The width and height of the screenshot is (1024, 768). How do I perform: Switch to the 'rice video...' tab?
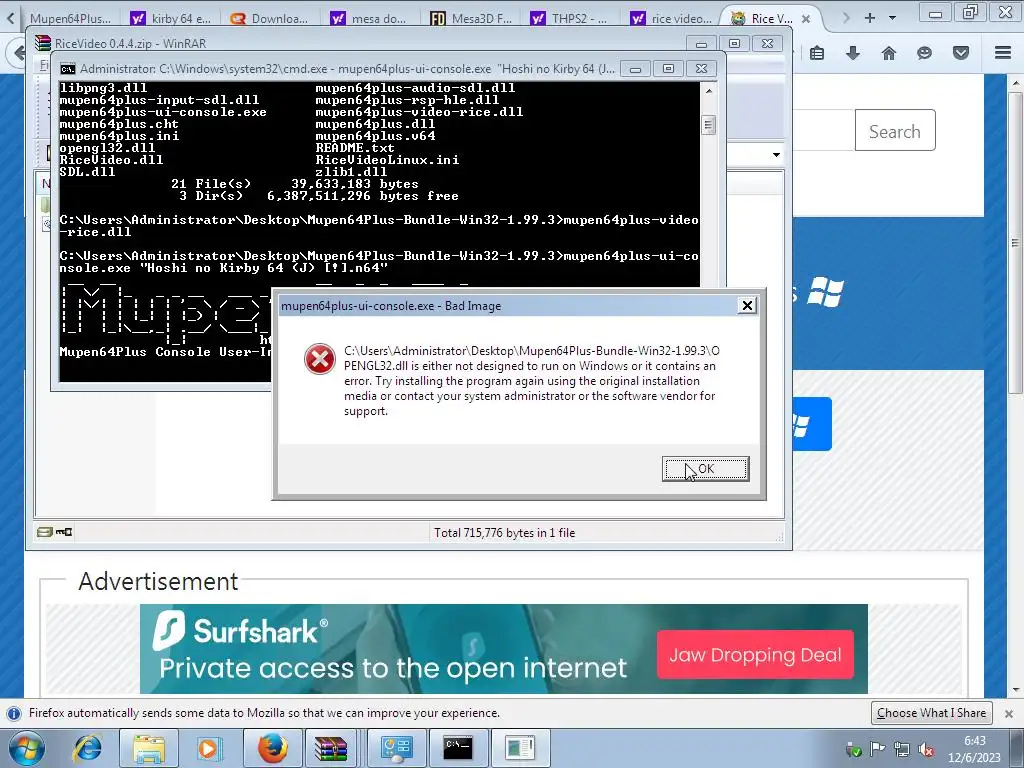coord(671,18)
